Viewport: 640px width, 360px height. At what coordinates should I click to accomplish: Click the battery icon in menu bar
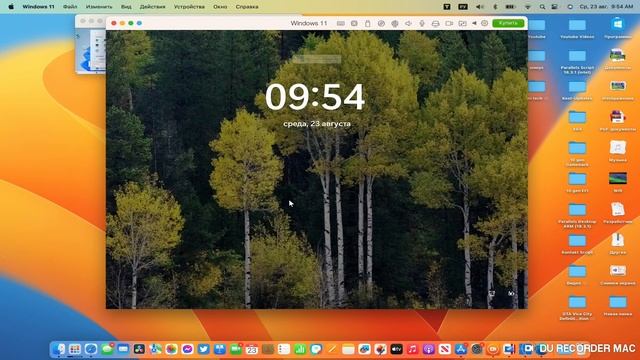pyautogui.click(x=510, y=7)
